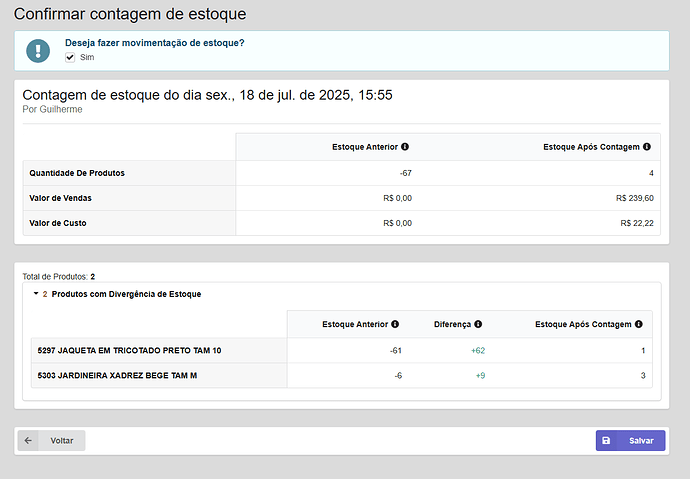Click the floppy disk icon on Salvar
This screenshot has width=690, height=479.
pyautogui.click(x=607, y=440)
